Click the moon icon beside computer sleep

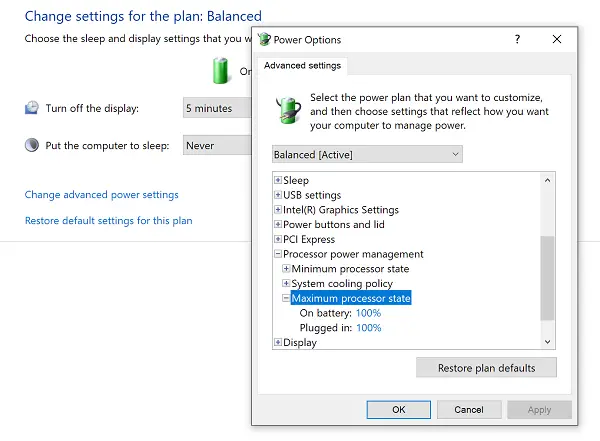click(x=32, y=145)
